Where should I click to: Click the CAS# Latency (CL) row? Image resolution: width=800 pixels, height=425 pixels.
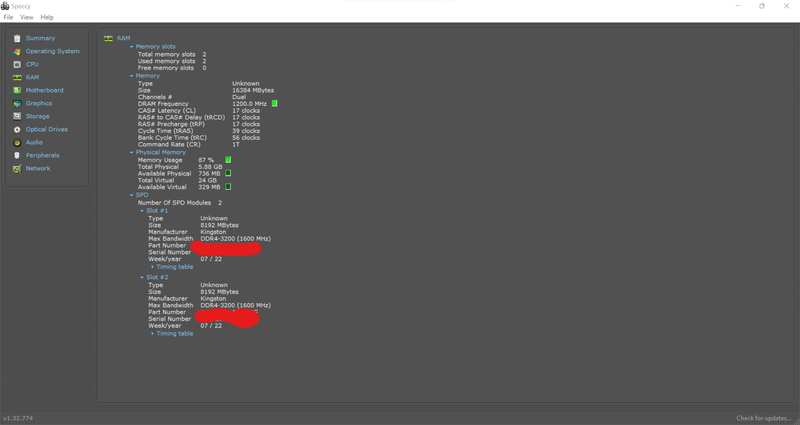tap(199, 111)
